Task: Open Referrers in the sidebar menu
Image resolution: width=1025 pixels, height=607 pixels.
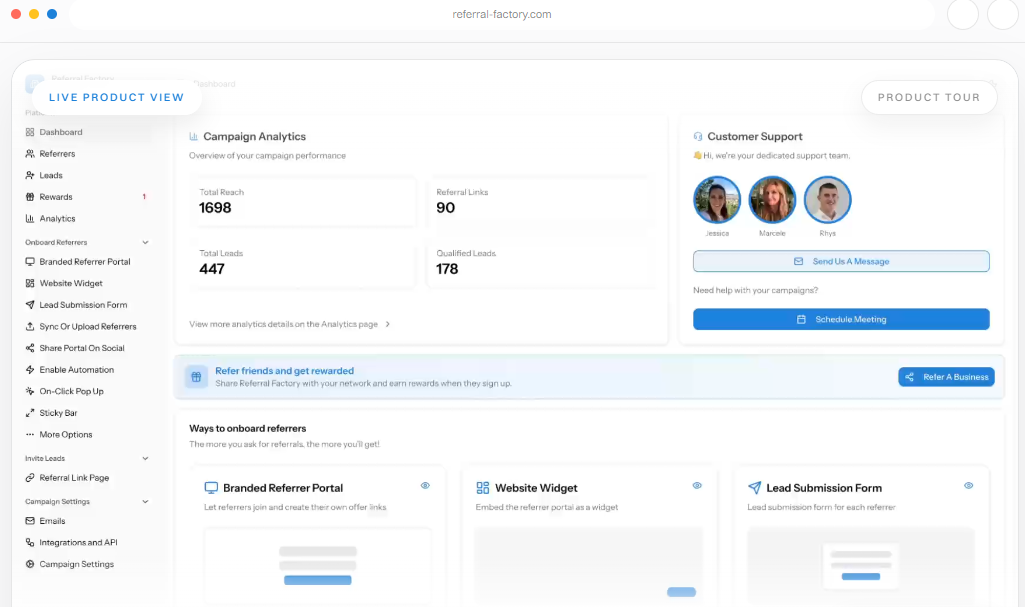Action: [57, 154]
